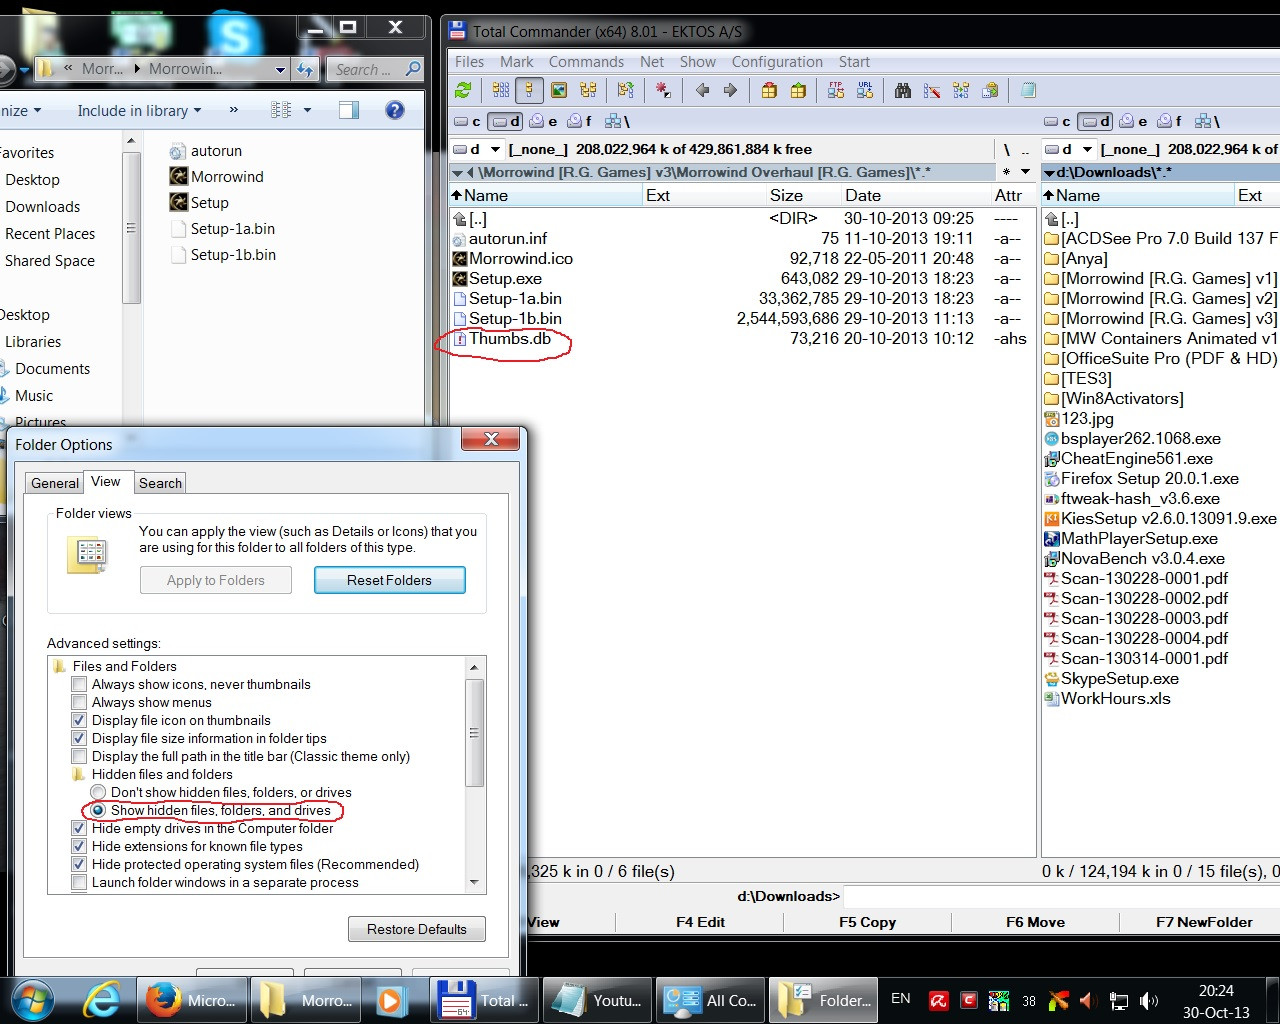1280x1024 pixels.
Task: Select Show hidden files, folders, and drives
Action: 98,811
